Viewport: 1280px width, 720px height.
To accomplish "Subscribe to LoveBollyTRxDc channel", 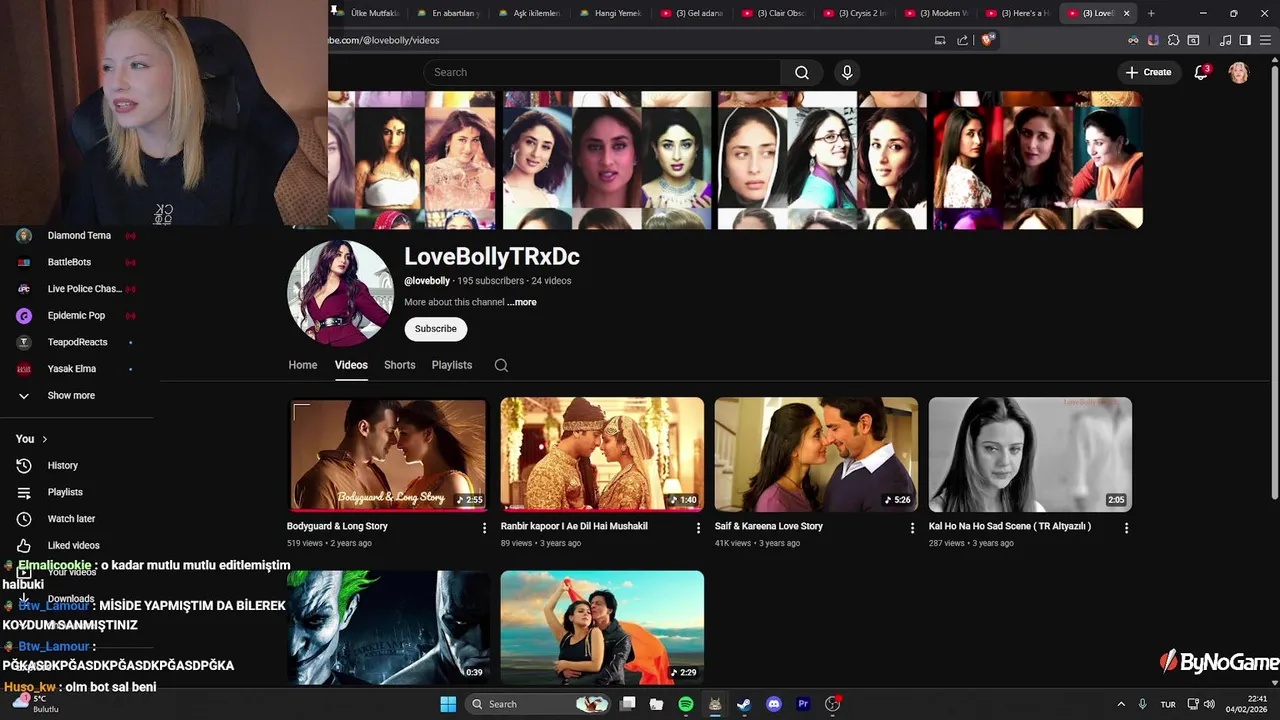I will (x=436, y=329).
